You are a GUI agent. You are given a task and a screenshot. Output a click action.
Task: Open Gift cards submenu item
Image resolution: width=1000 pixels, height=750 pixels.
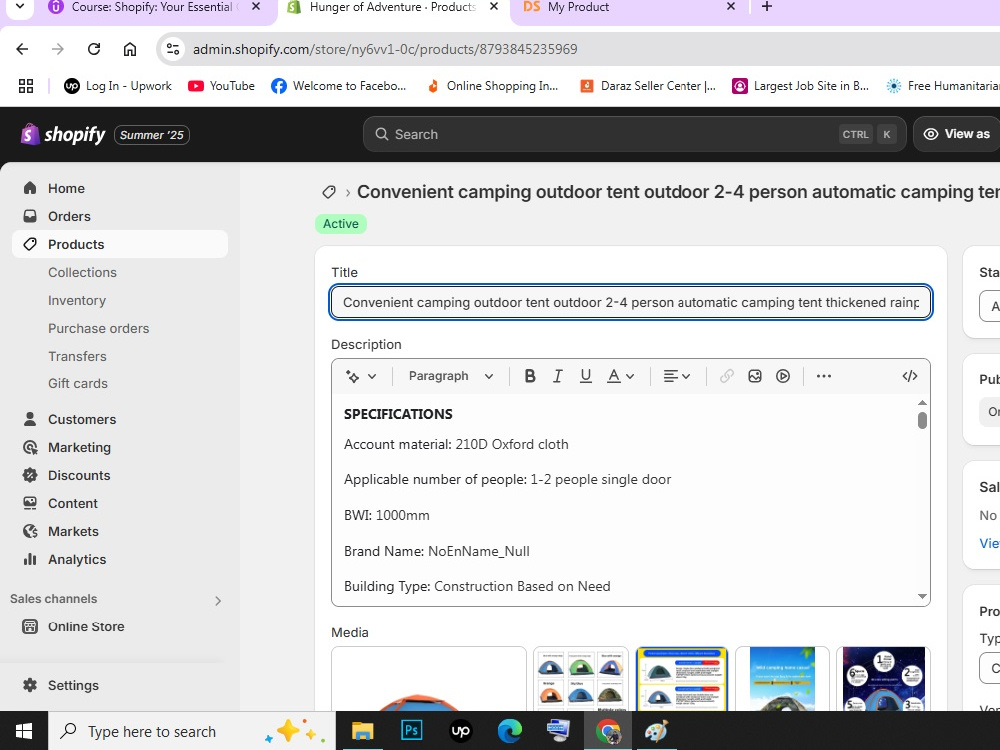pos(78,383)
